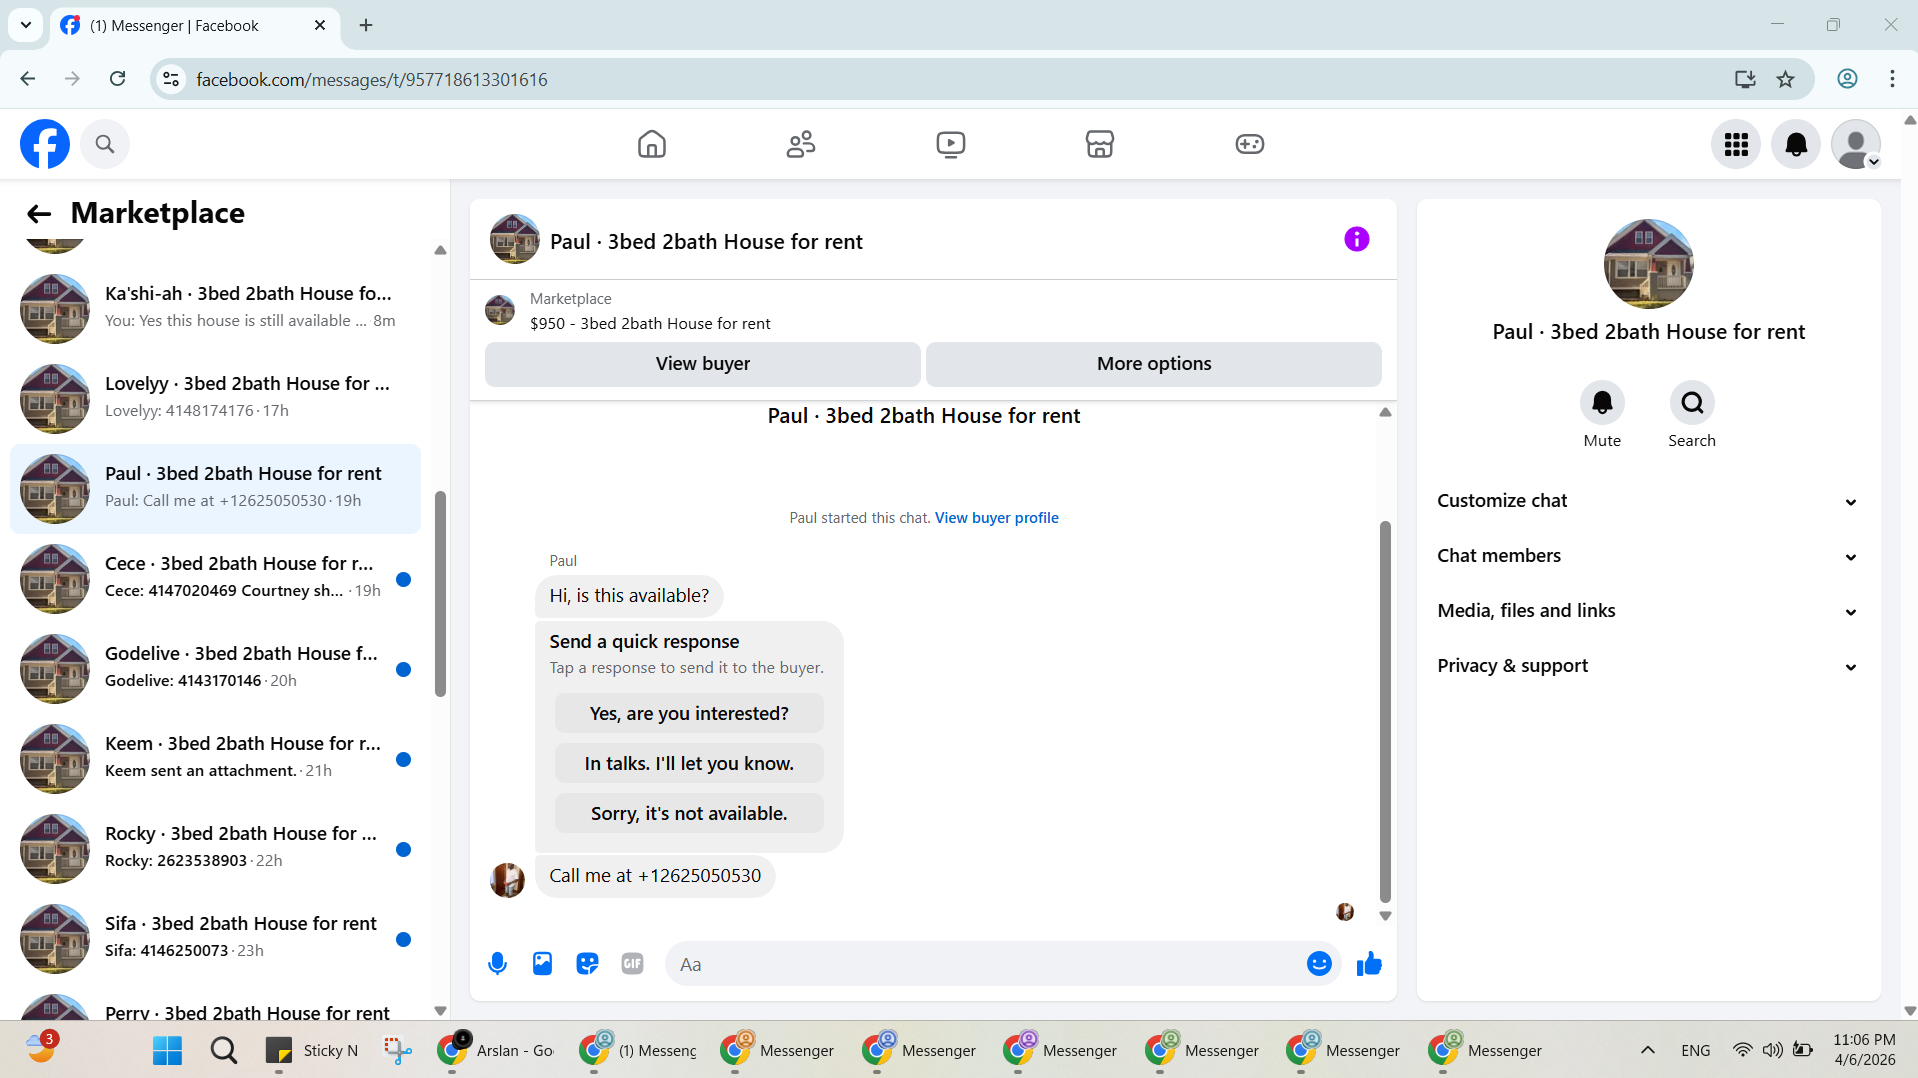Screen dimensions: 1918x1078
Task: Click the back arrow beside Marketplace
Action: click(39, 213)
